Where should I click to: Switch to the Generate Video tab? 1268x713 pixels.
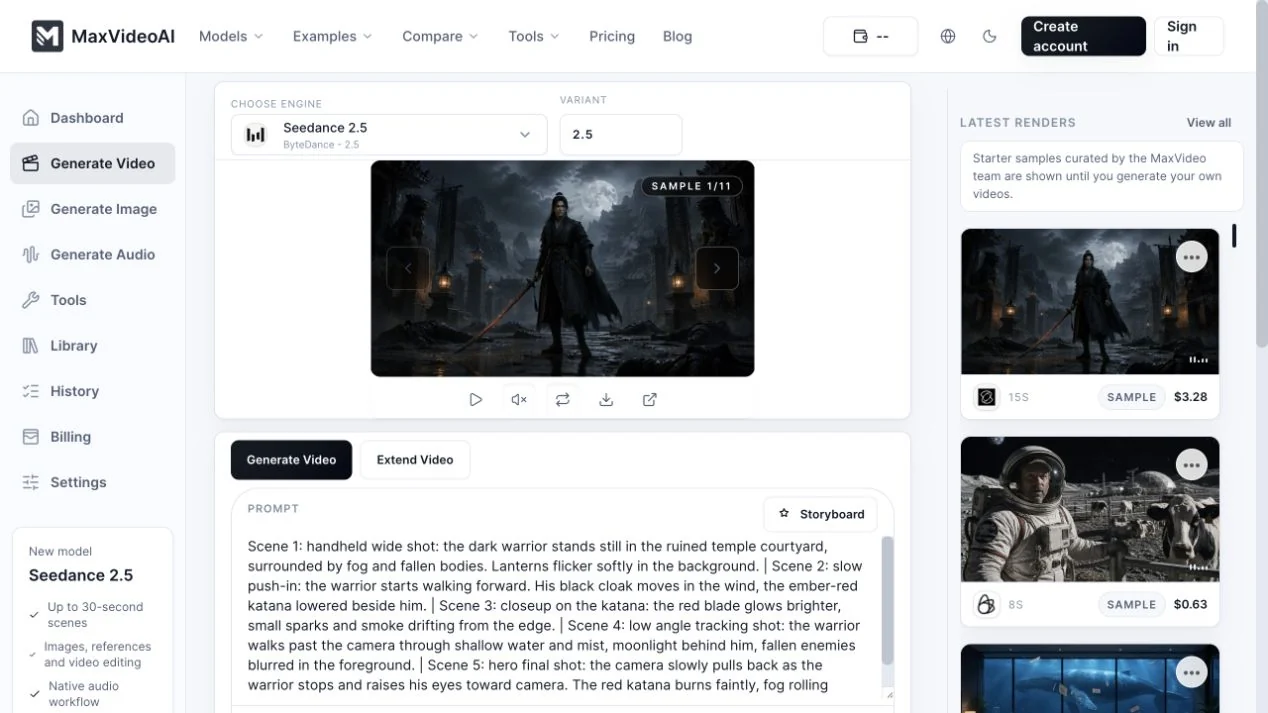pos(291,460)
